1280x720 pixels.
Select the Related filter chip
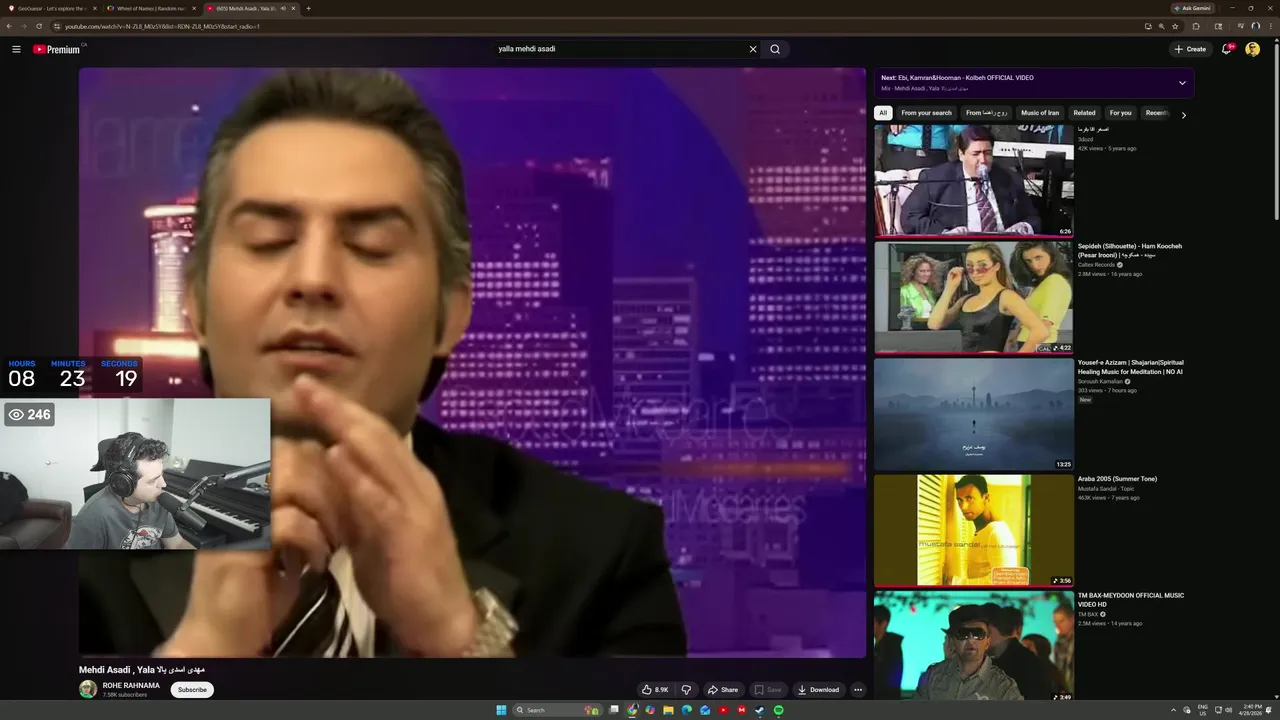click(x=1084, y=113)
